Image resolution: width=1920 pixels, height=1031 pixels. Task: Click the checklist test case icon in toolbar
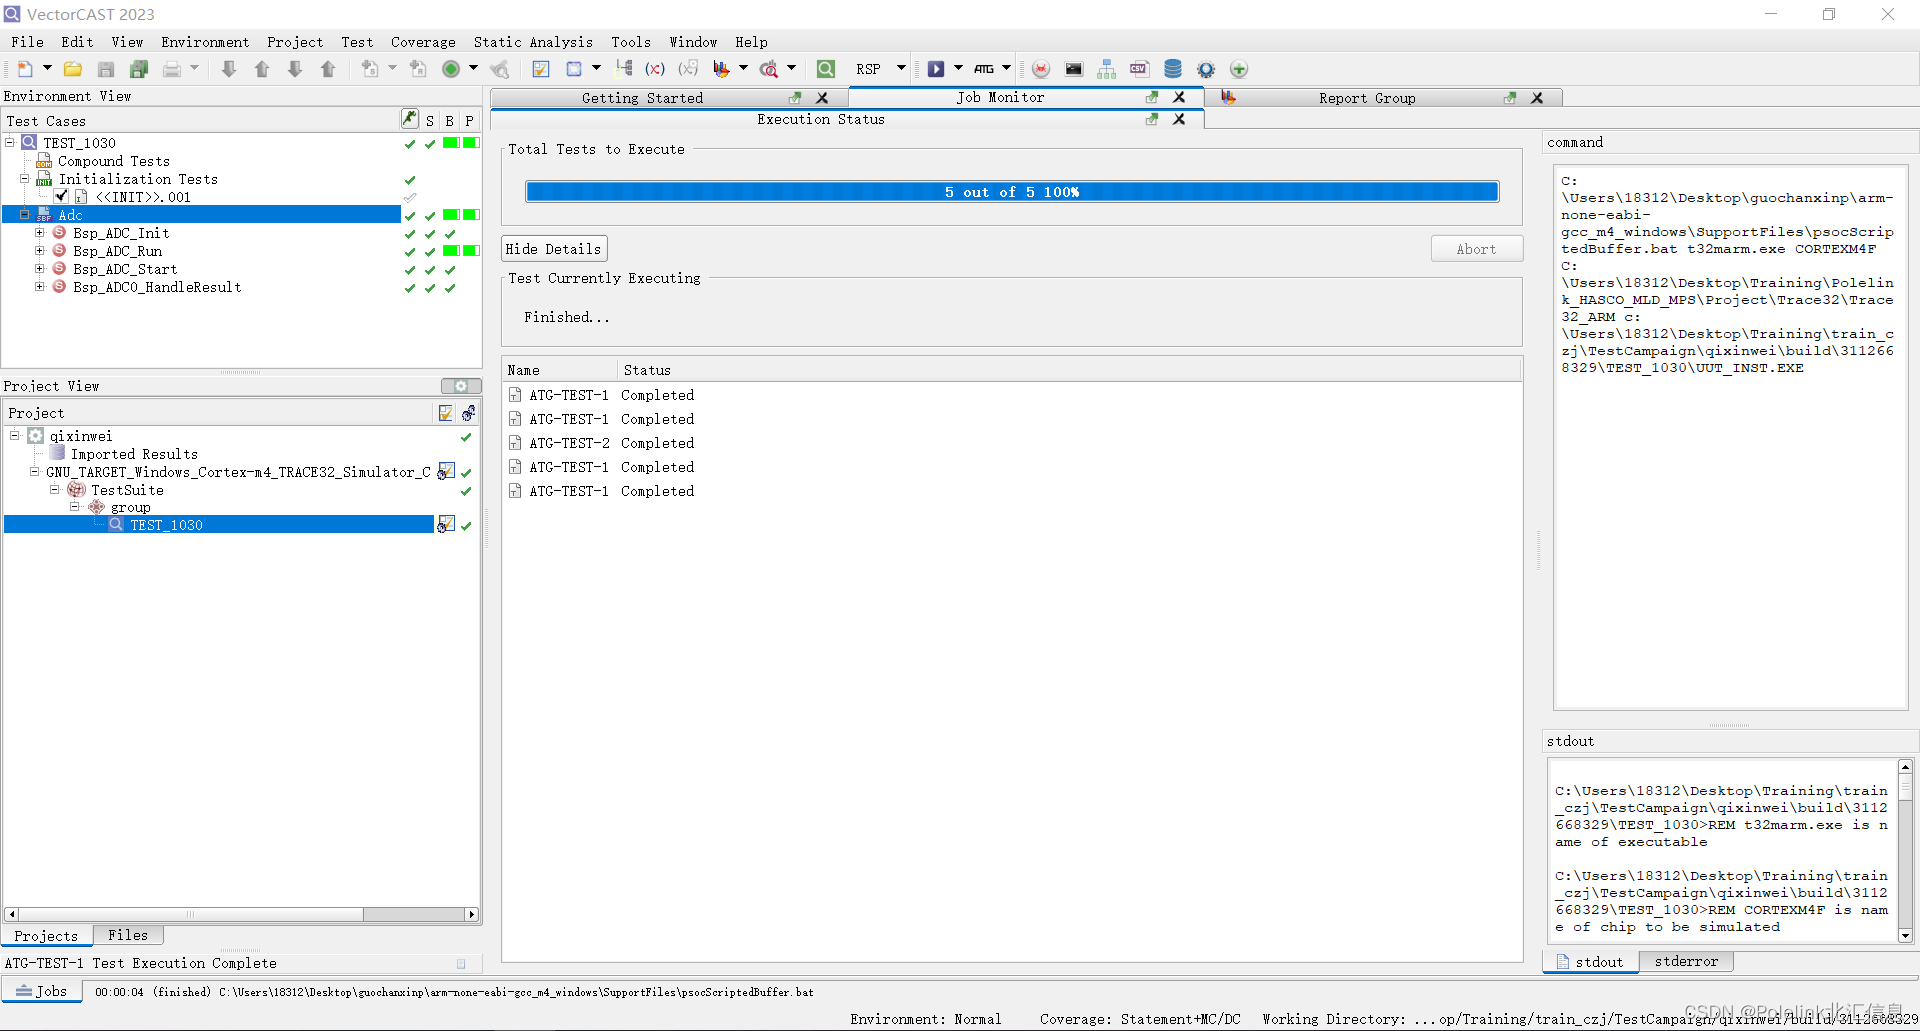(x=541, y=69)
